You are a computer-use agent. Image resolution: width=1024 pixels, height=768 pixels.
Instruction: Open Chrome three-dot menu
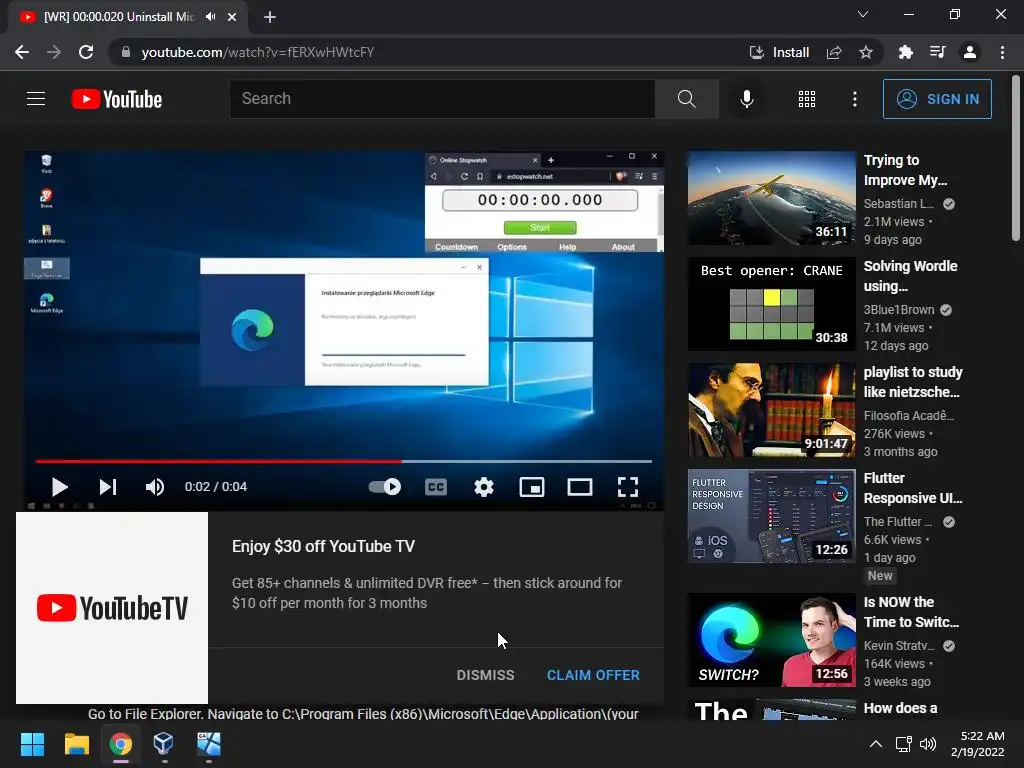pos(1002,52)
